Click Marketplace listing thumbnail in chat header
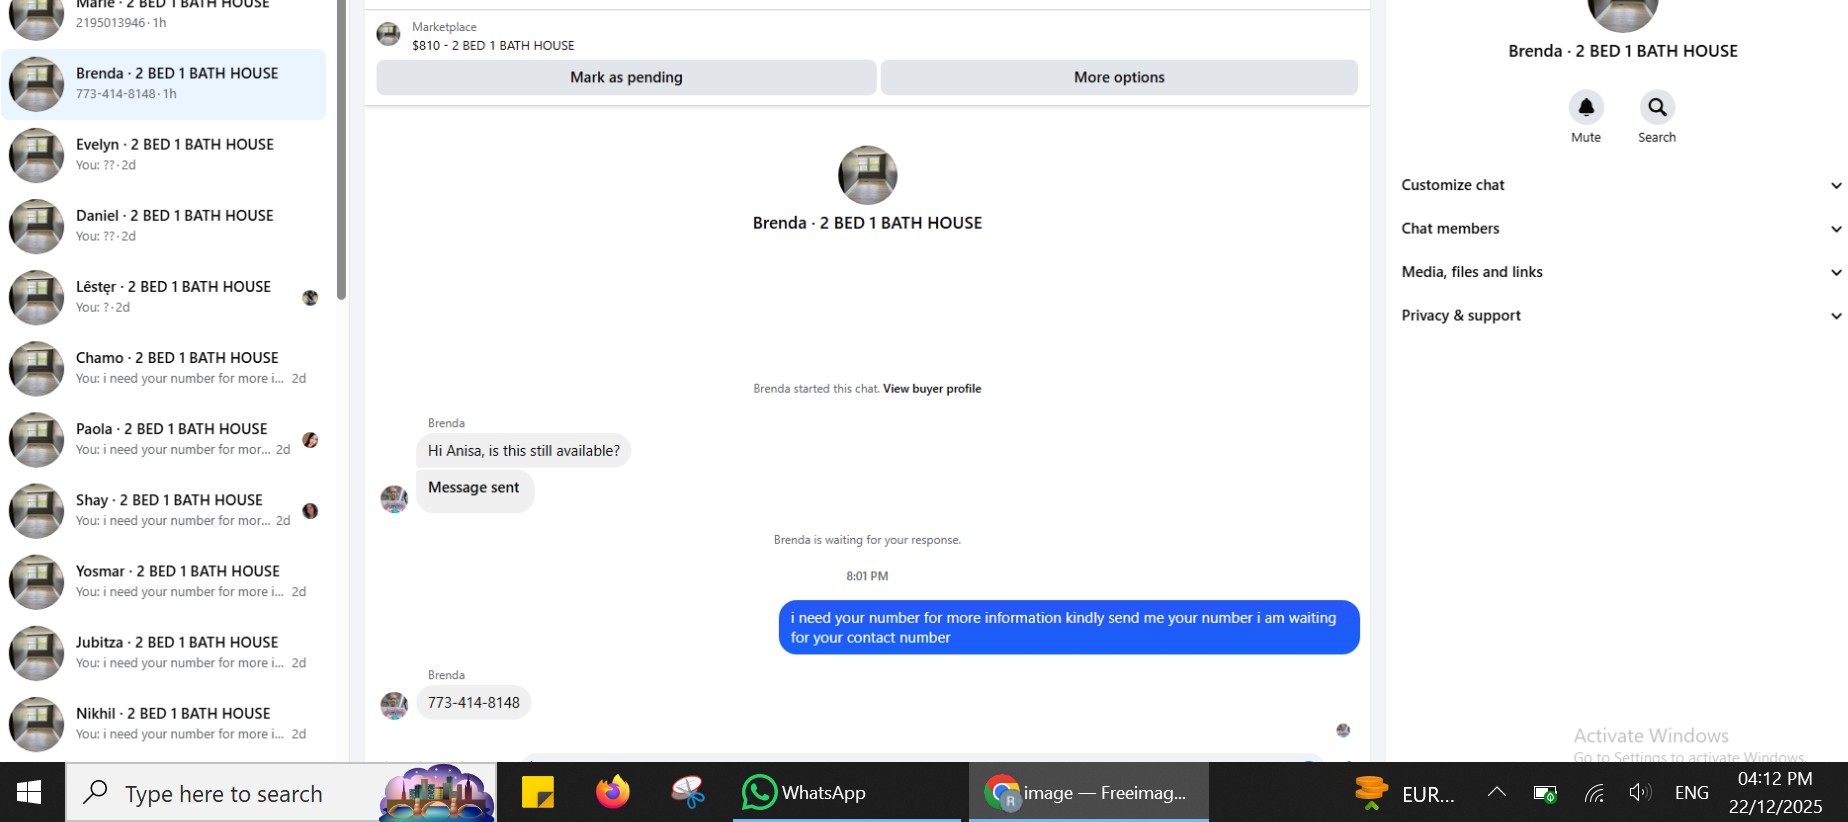This screenshot has width=1848, height=822. 388,35
